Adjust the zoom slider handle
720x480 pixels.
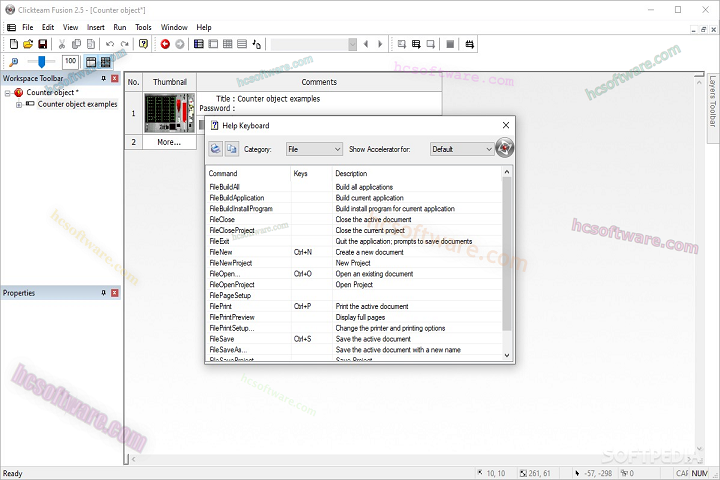point(42,62)
